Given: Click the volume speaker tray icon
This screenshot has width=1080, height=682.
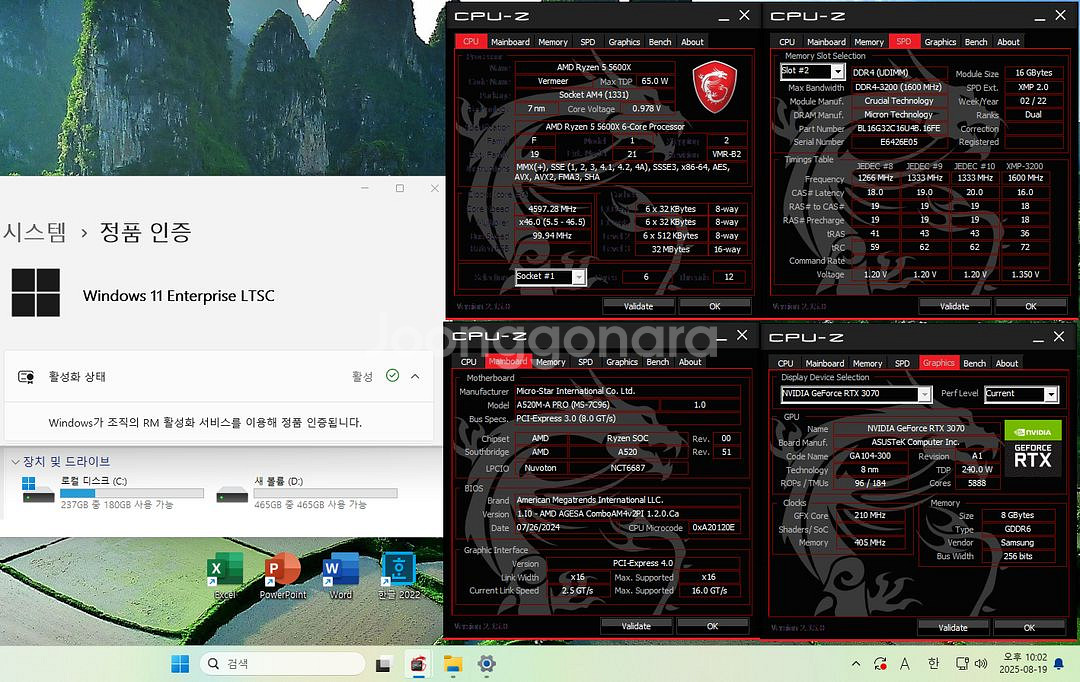Looking at the screenshot, I should [x=982, y=663].
